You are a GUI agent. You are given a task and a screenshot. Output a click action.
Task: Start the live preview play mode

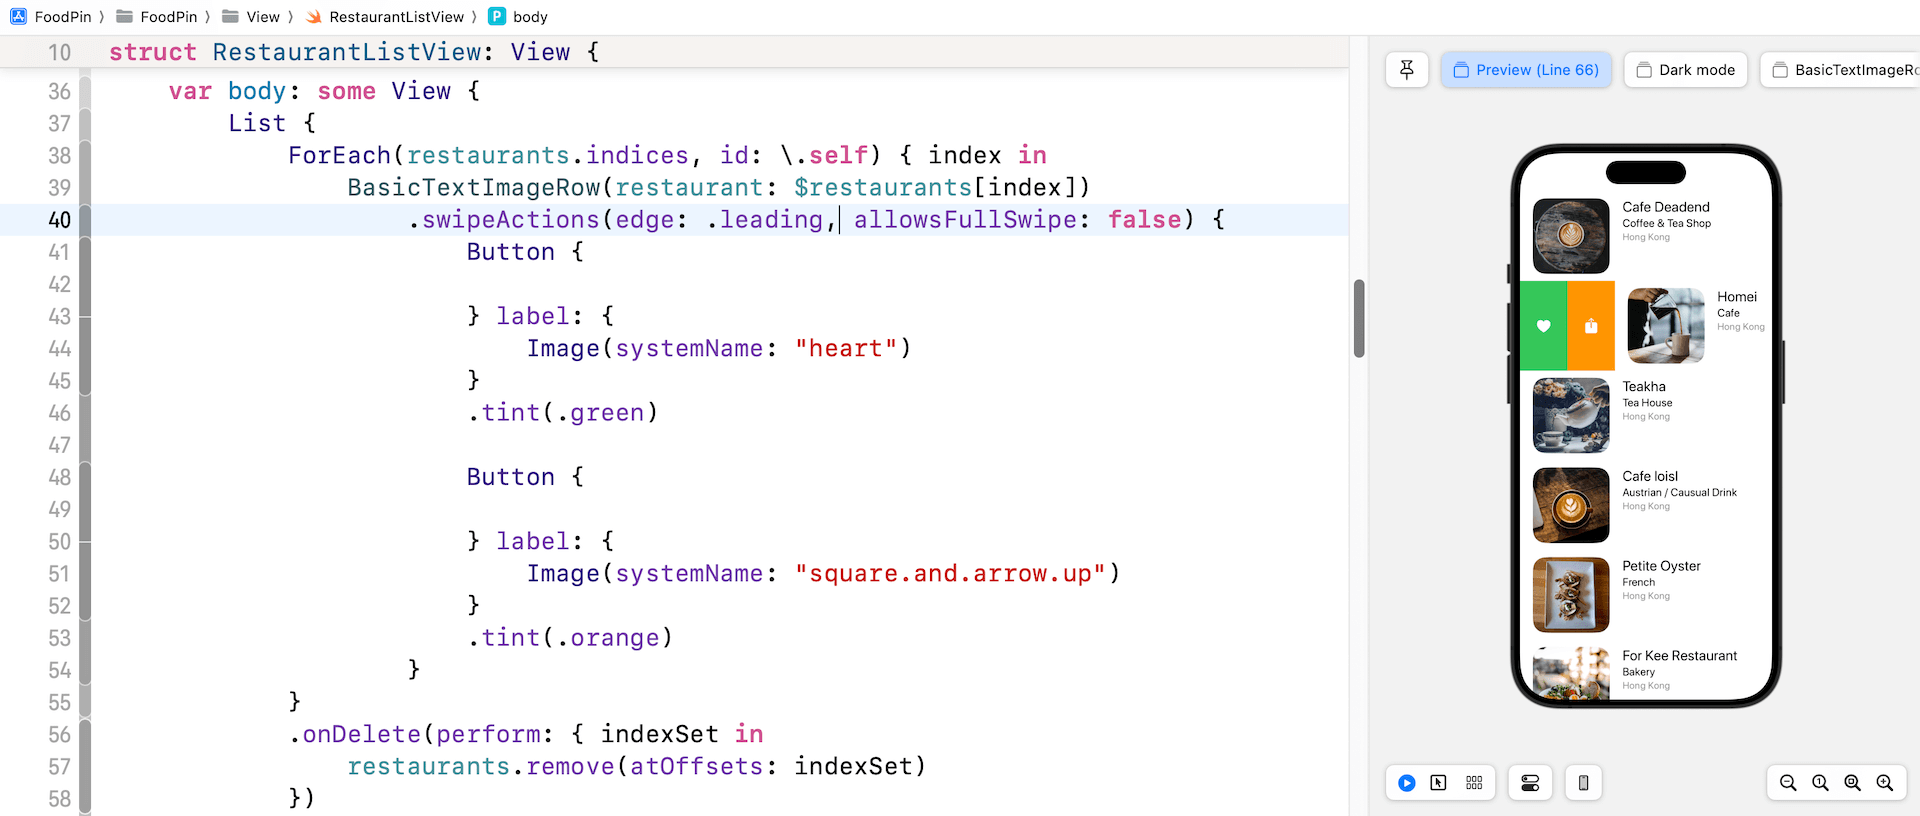click(x=1407, y=783)
